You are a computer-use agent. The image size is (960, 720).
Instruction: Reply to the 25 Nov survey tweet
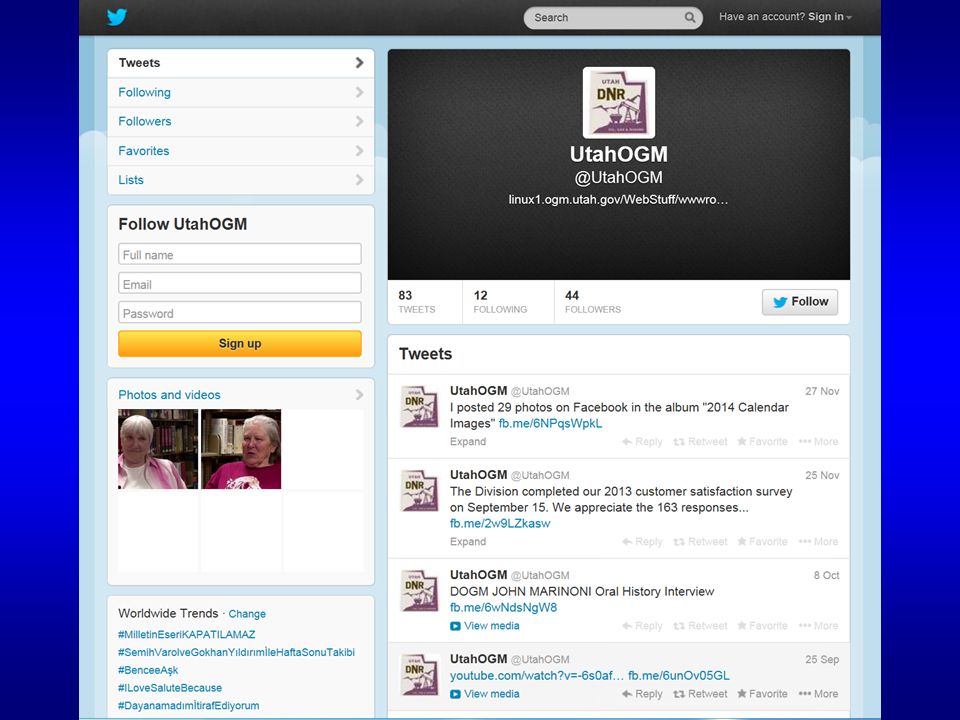coord(642,541)
